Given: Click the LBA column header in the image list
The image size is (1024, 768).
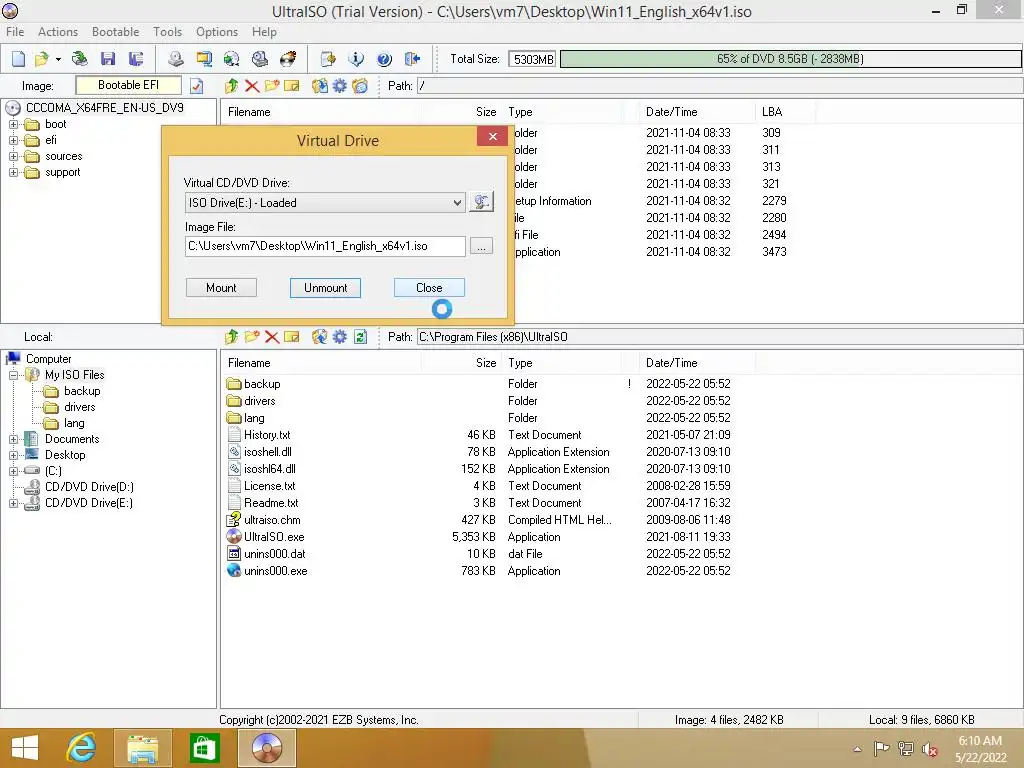Looking at the screenshot, I should (x=785, y=112).
